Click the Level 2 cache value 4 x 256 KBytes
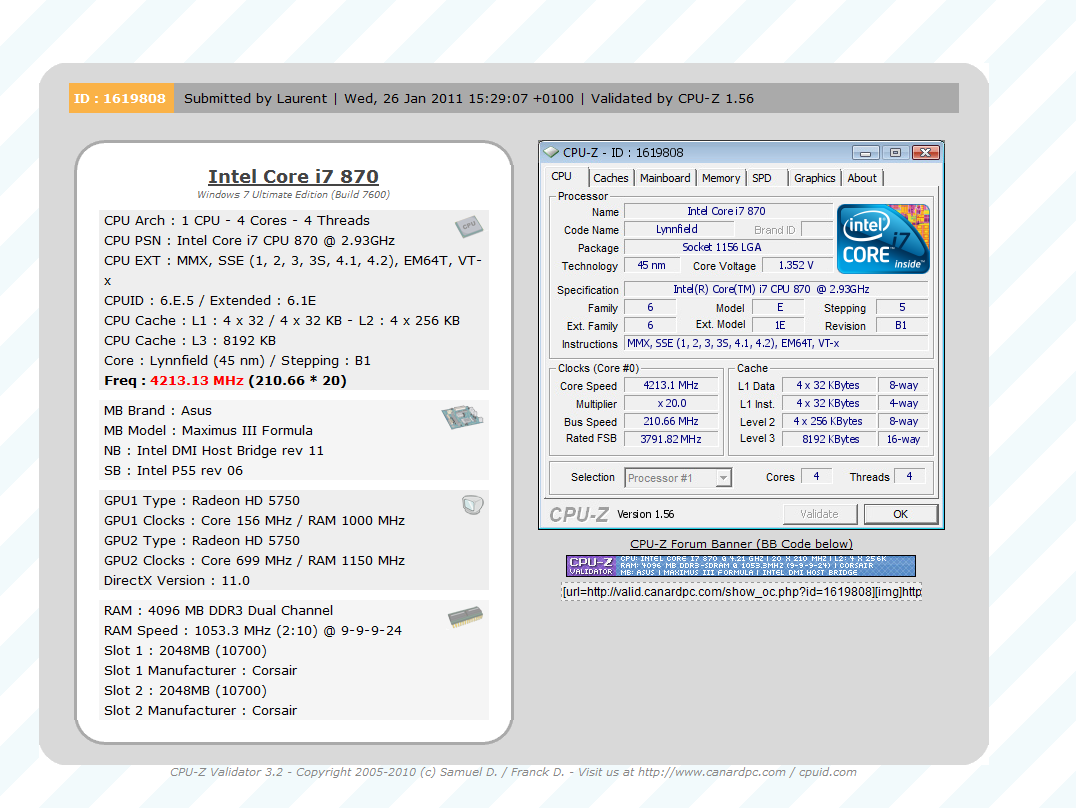Viewport: 1076px width, 808px height. pyautogui.click(x=830, y=422)
